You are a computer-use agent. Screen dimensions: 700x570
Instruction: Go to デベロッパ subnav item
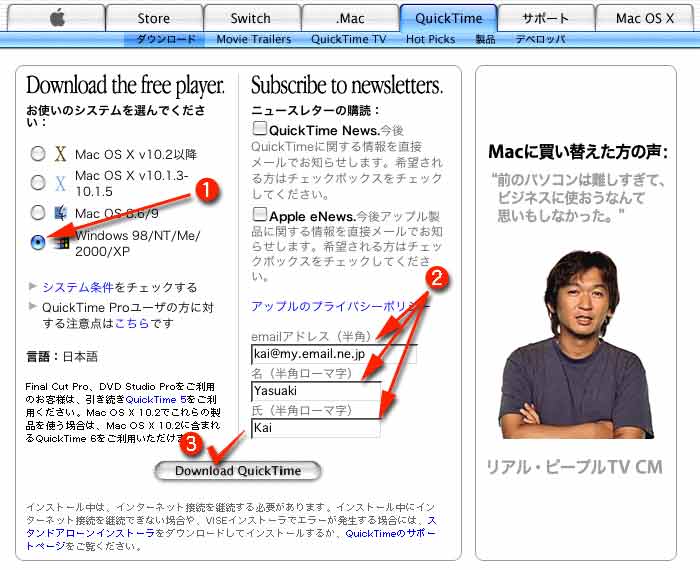[x=541, y=39]
